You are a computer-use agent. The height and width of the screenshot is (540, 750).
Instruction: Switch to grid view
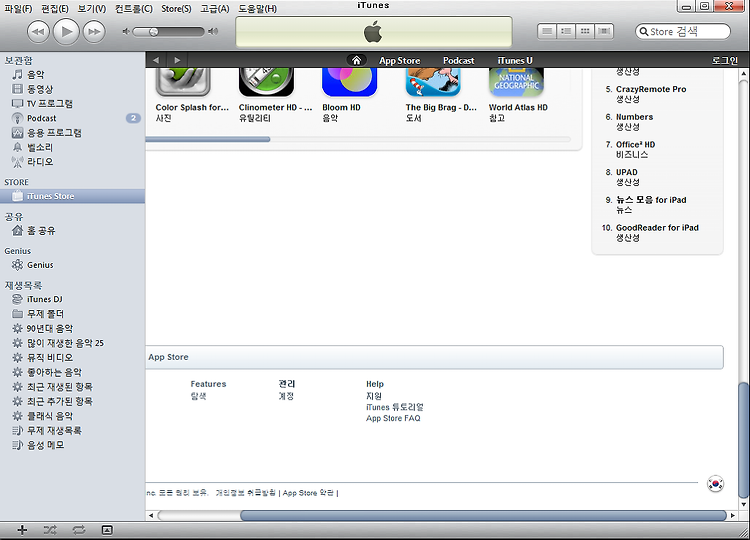coord(585,32)
